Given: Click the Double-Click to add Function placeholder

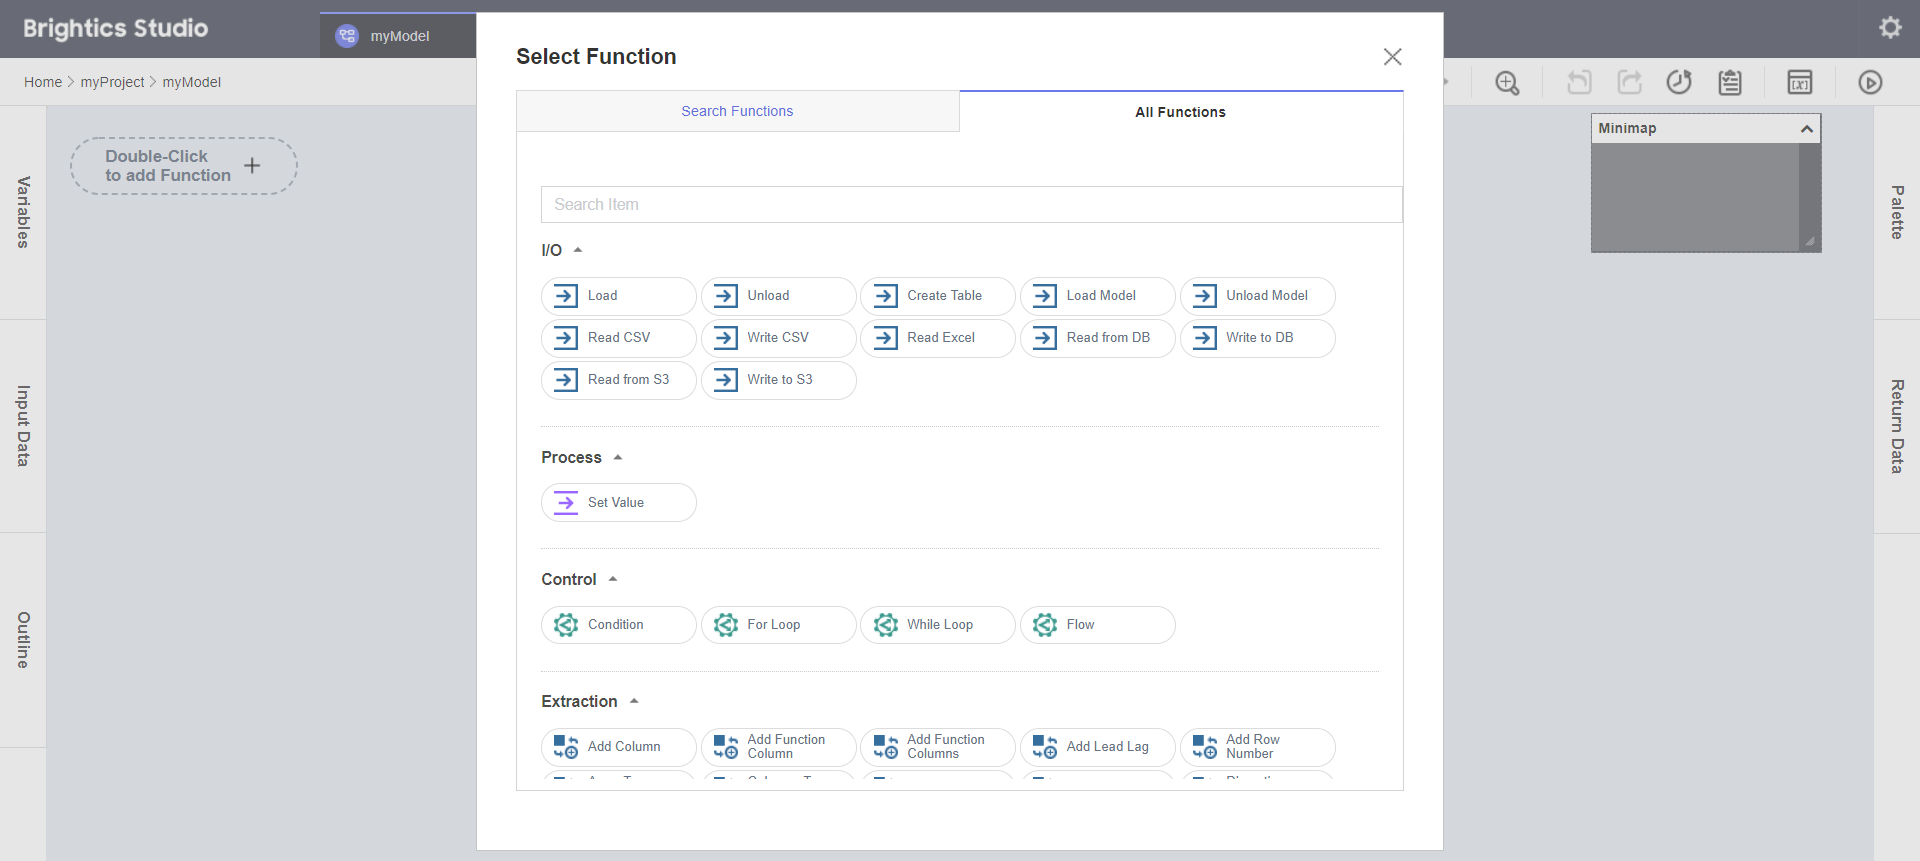Looking at the screenshot, I should tap(184, 166).
